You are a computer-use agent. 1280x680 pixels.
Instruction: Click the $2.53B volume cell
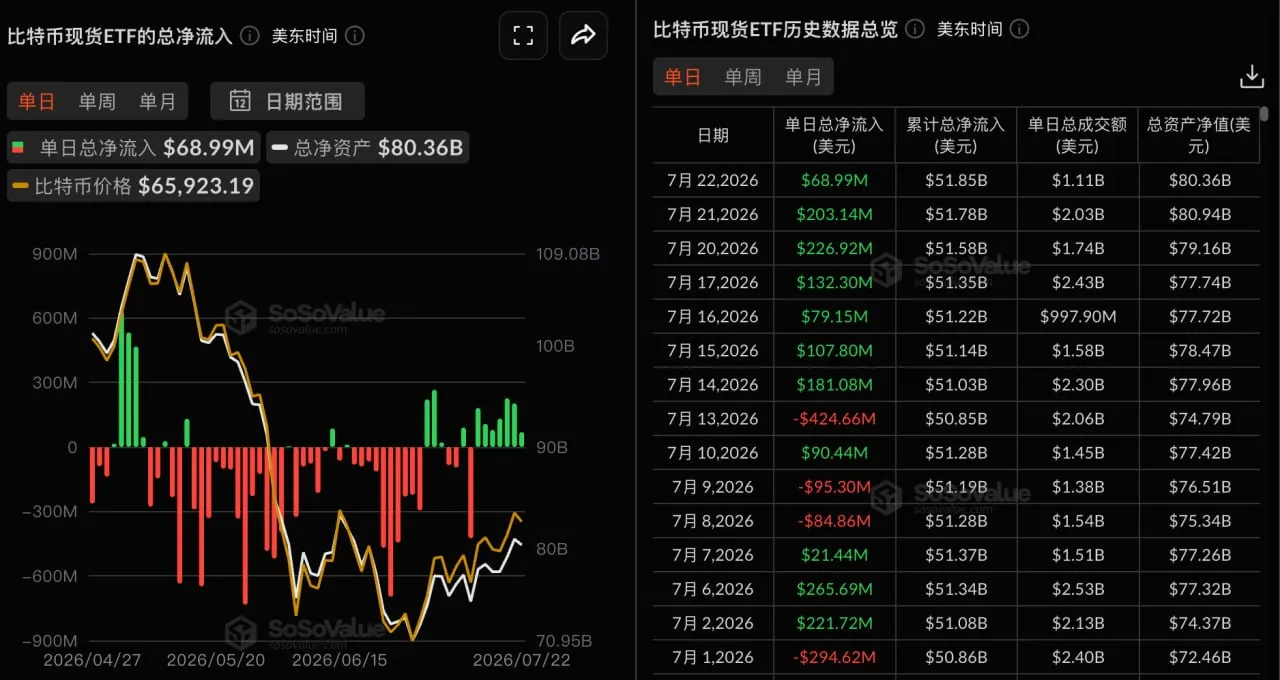[x=1077, y=589]
